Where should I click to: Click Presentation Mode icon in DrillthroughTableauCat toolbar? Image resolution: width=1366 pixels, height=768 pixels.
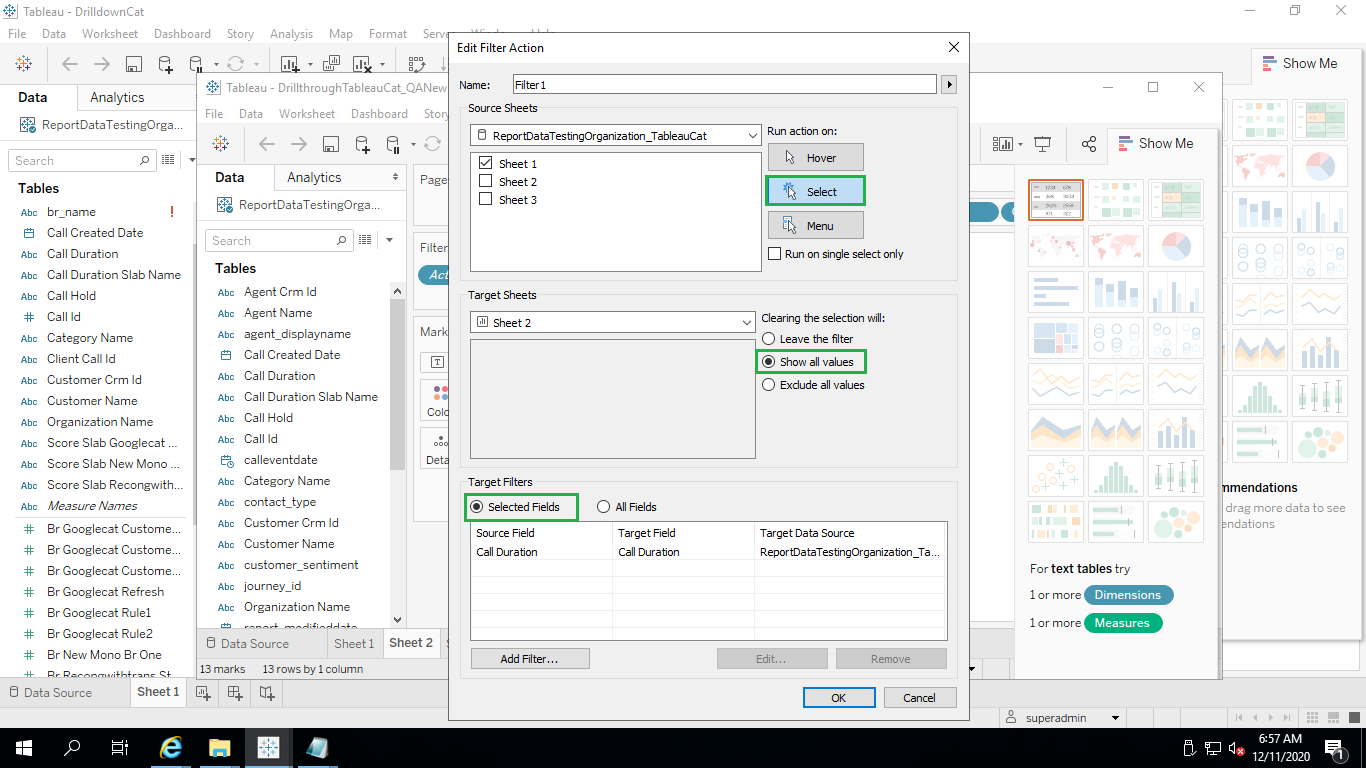click(x=1043, y=144)
